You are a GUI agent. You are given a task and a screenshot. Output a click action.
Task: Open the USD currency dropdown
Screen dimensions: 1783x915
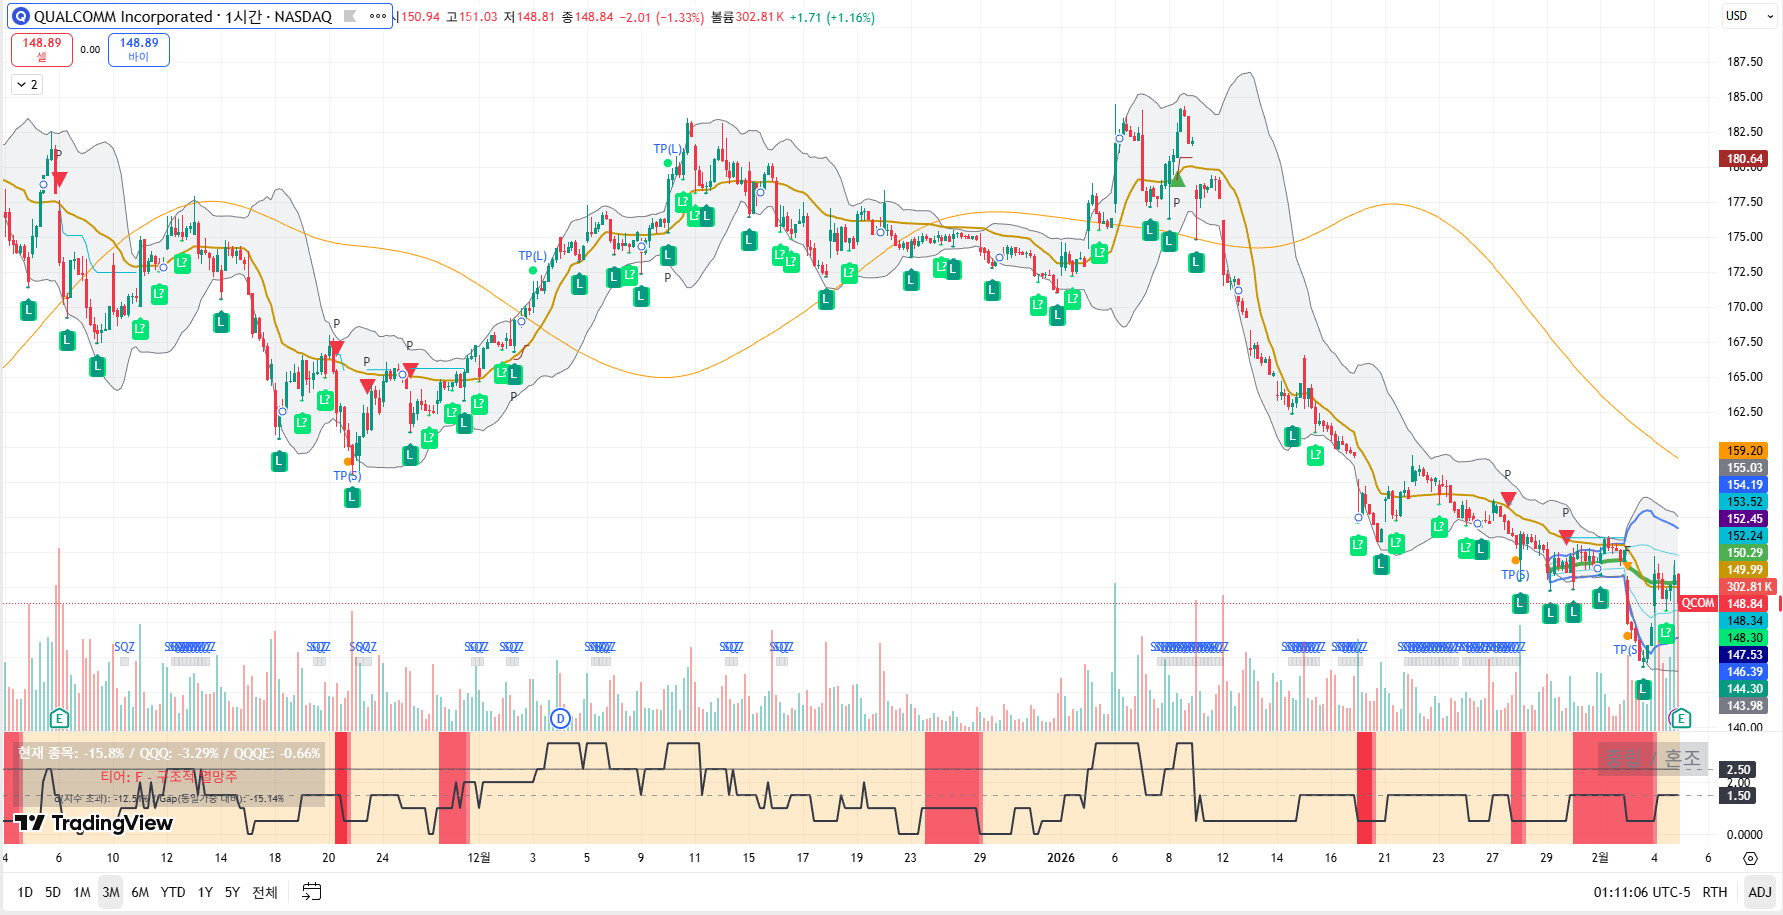pyautogui.click(x=1749, y=16)
